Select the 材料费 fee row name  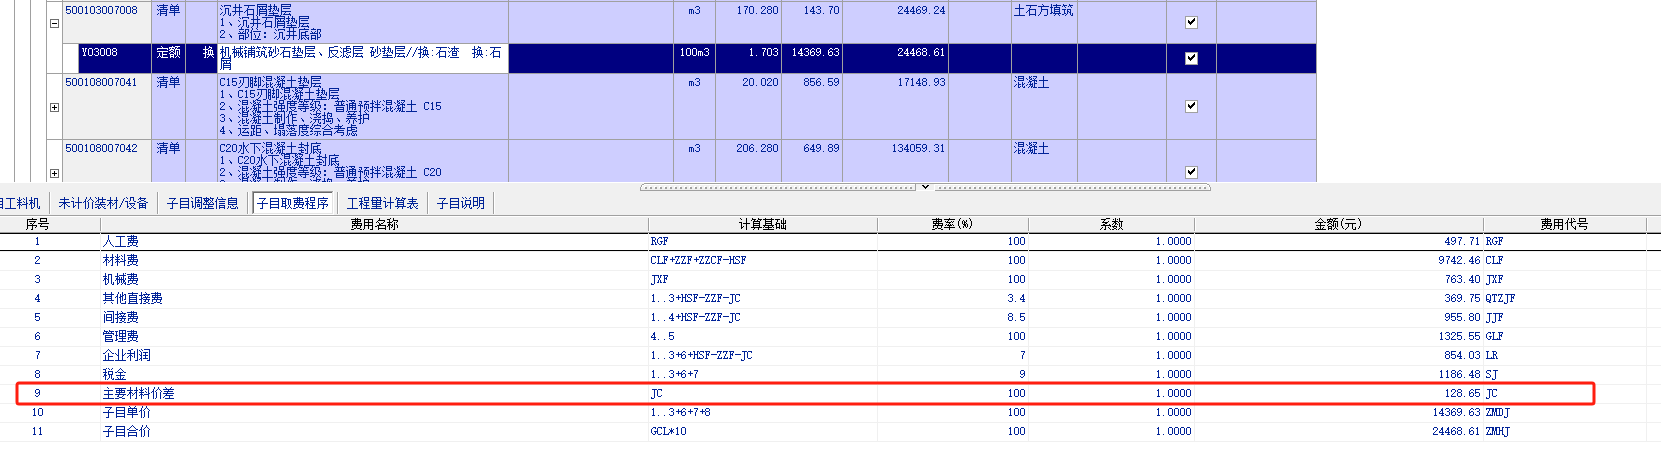[121, 260]
